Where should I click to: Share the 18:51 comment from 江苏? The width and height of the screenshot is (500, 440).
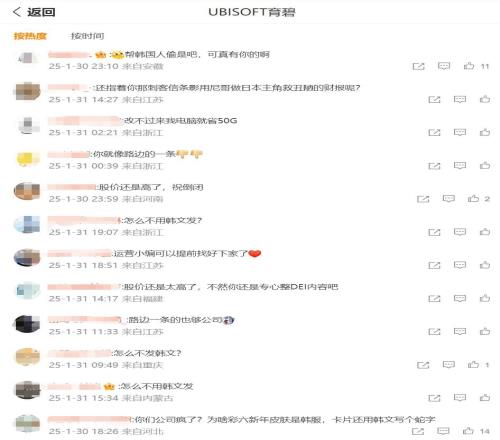[434, 265]
